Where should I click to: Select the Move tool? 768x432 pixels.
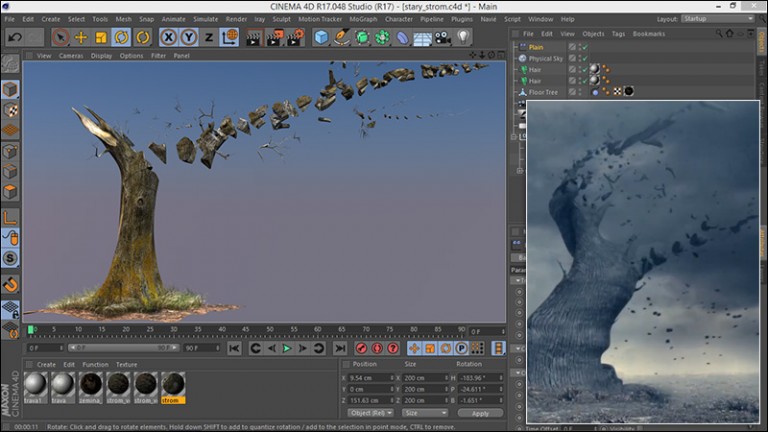81,37
